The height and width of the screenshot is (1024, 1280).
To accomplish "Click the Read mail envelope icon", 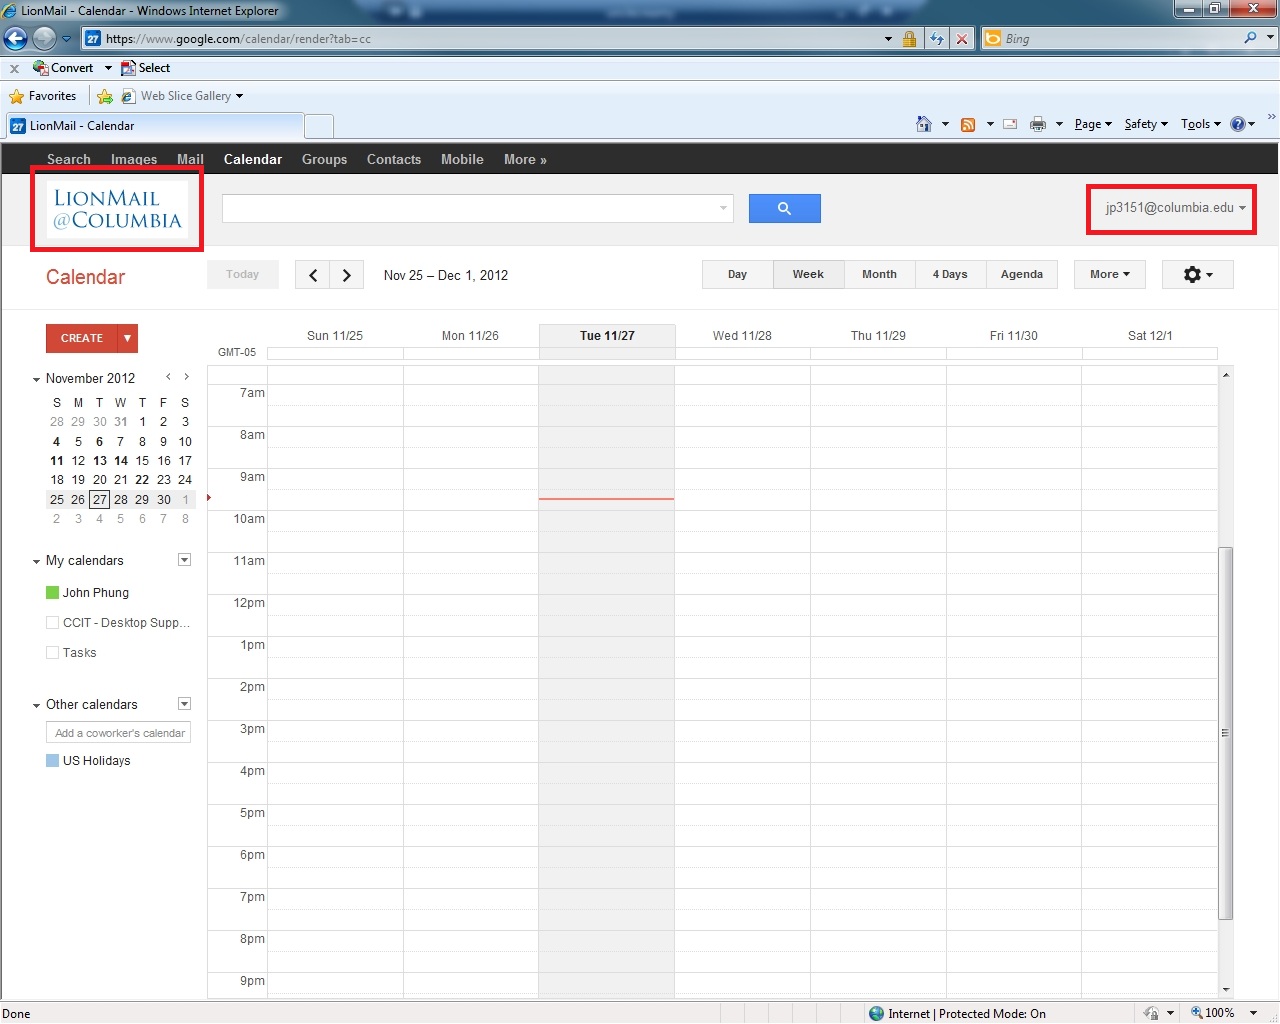I will click(x=1010, y=124).
